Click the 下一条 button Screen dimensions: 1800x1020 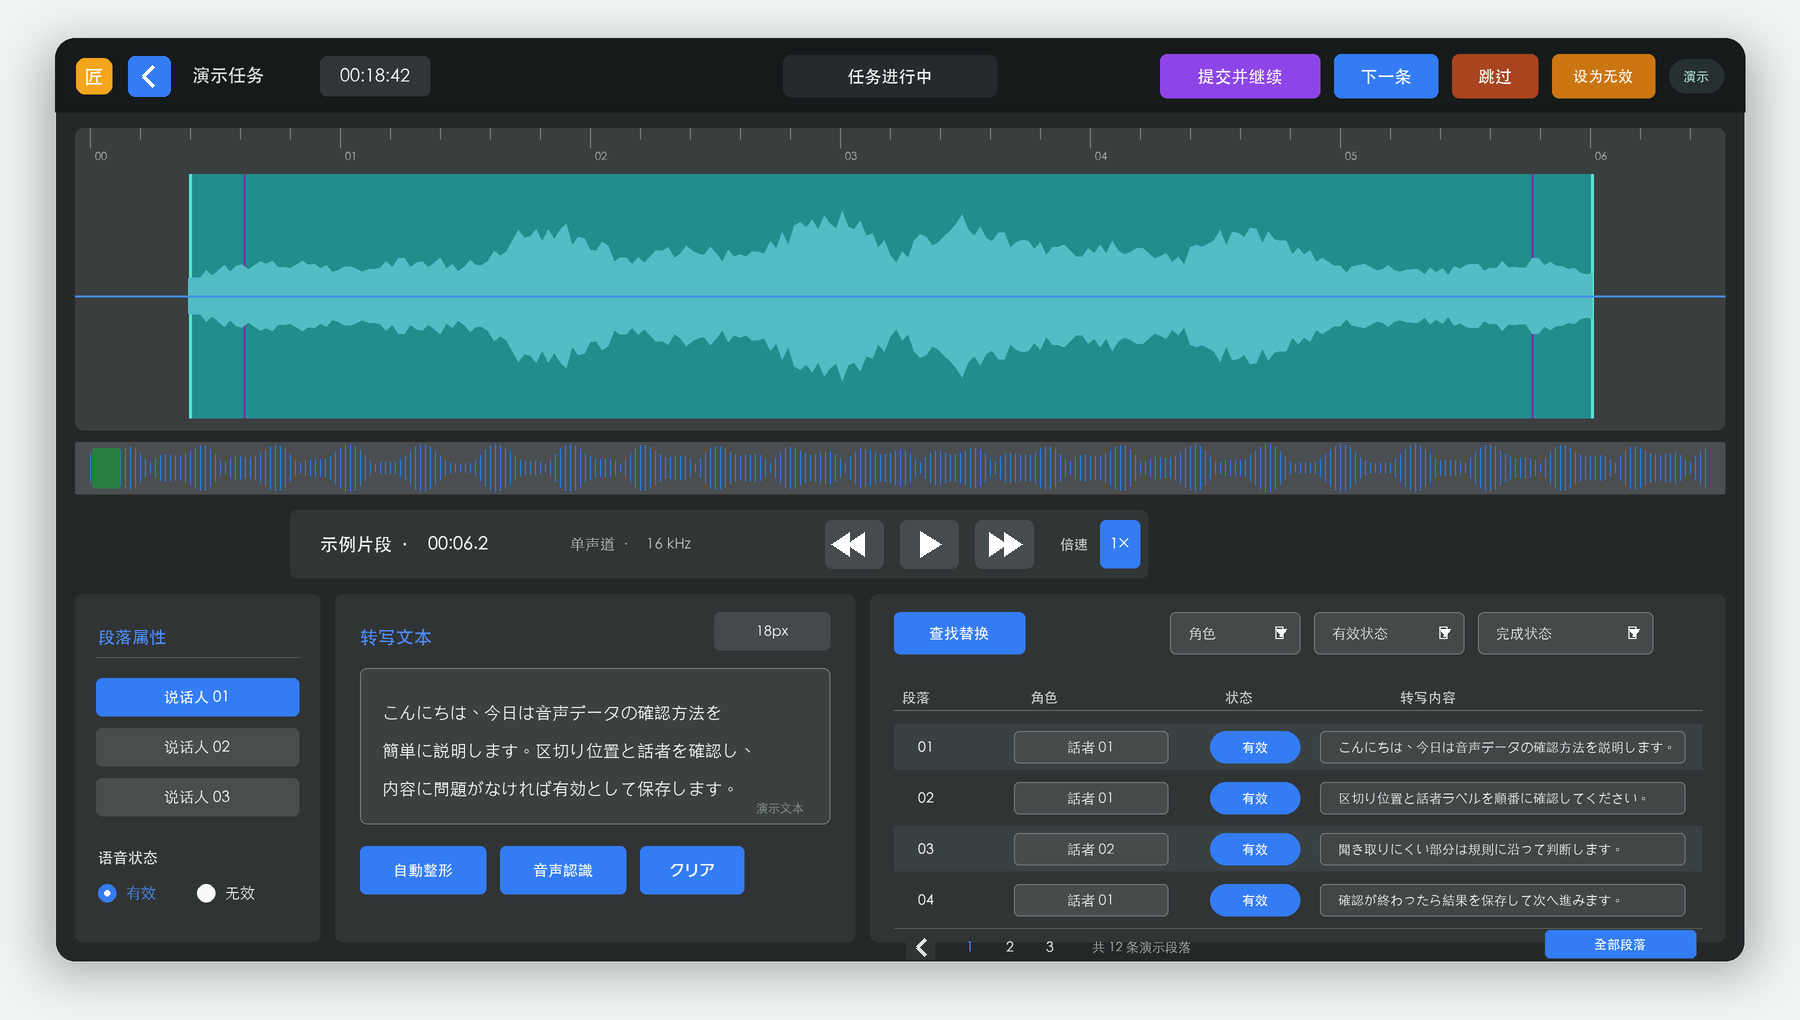pos(1386,76)
